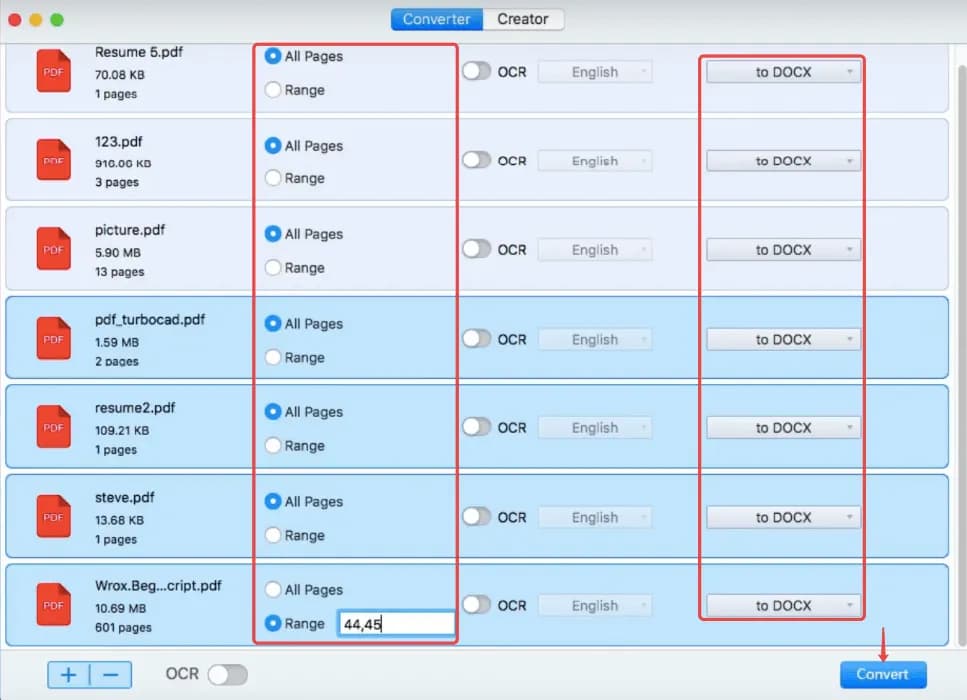This screenshot has height=700, width=967.
Task: Open the 'to DOCX' dropdown for picture.pdf
Action: click(x=783, y=250)
